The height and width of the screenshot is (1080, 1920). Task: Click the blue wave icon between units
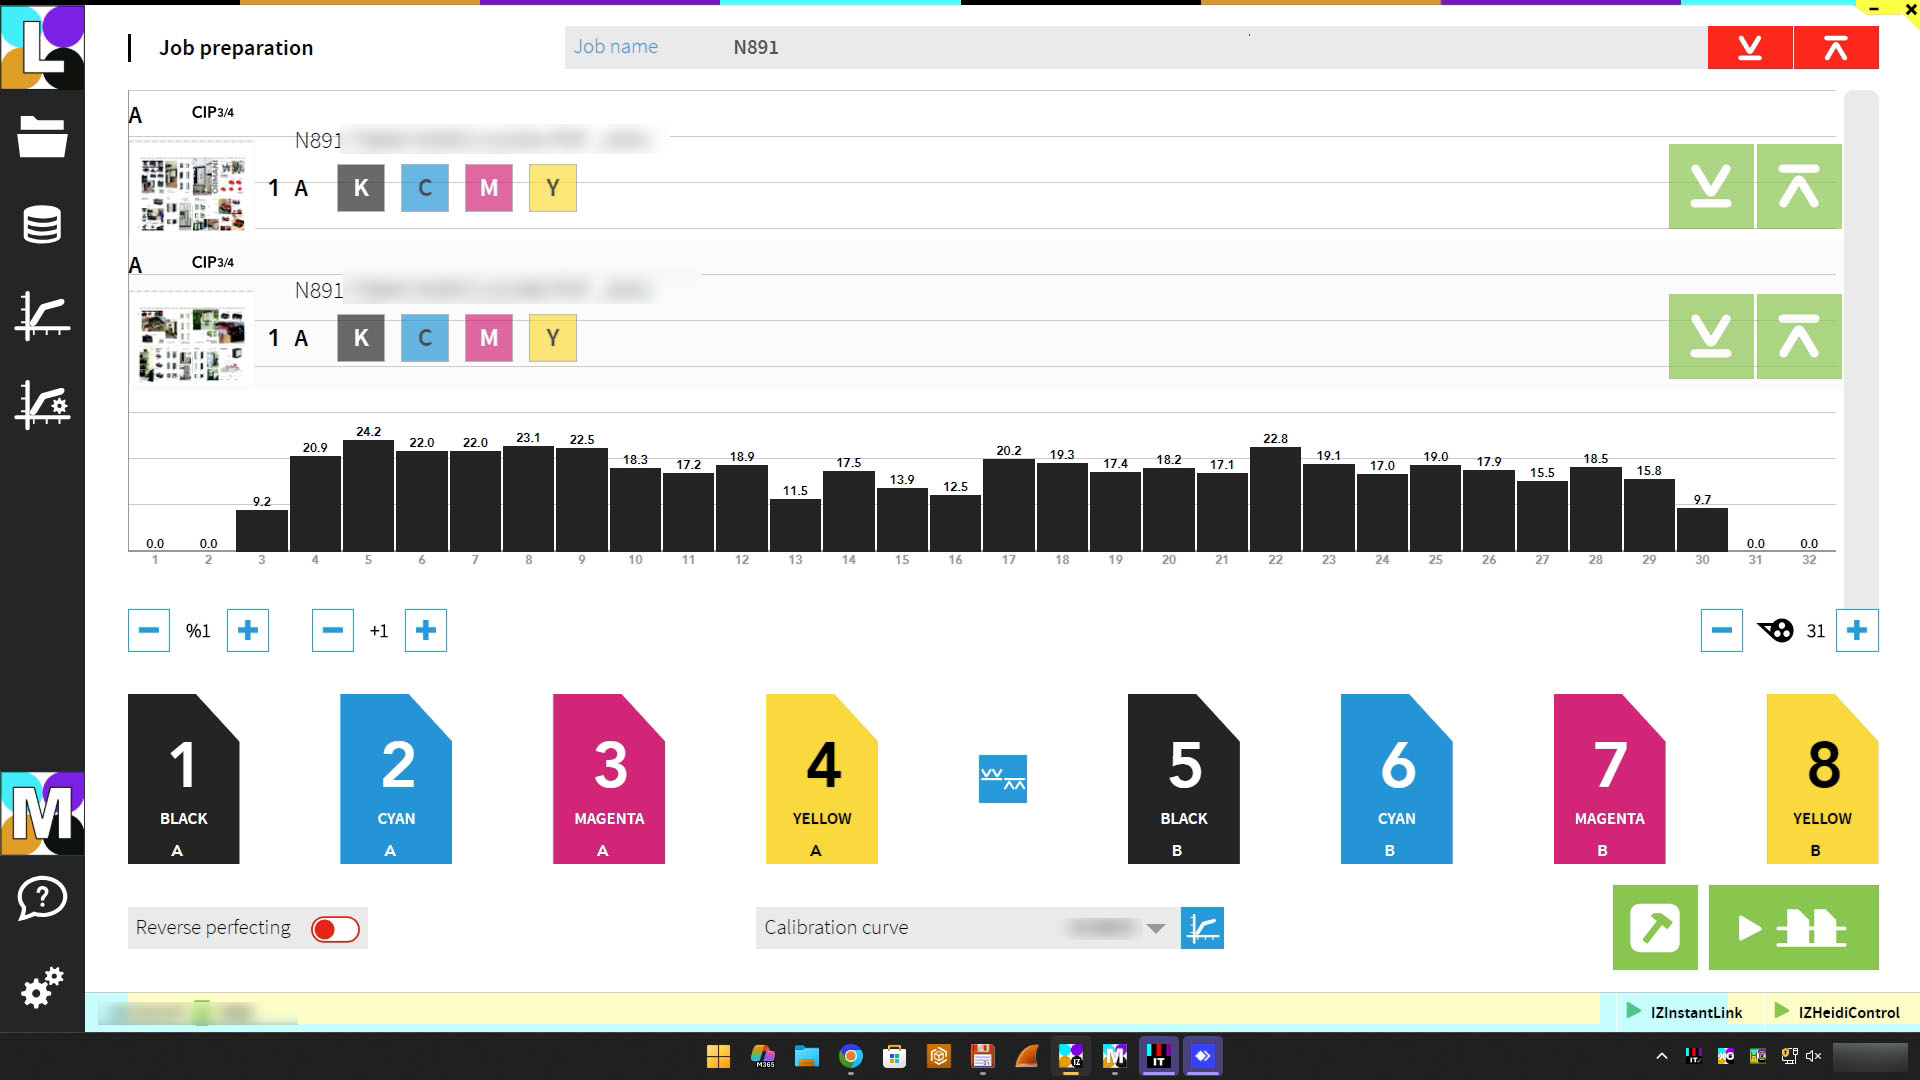[x=1002, y=778]
